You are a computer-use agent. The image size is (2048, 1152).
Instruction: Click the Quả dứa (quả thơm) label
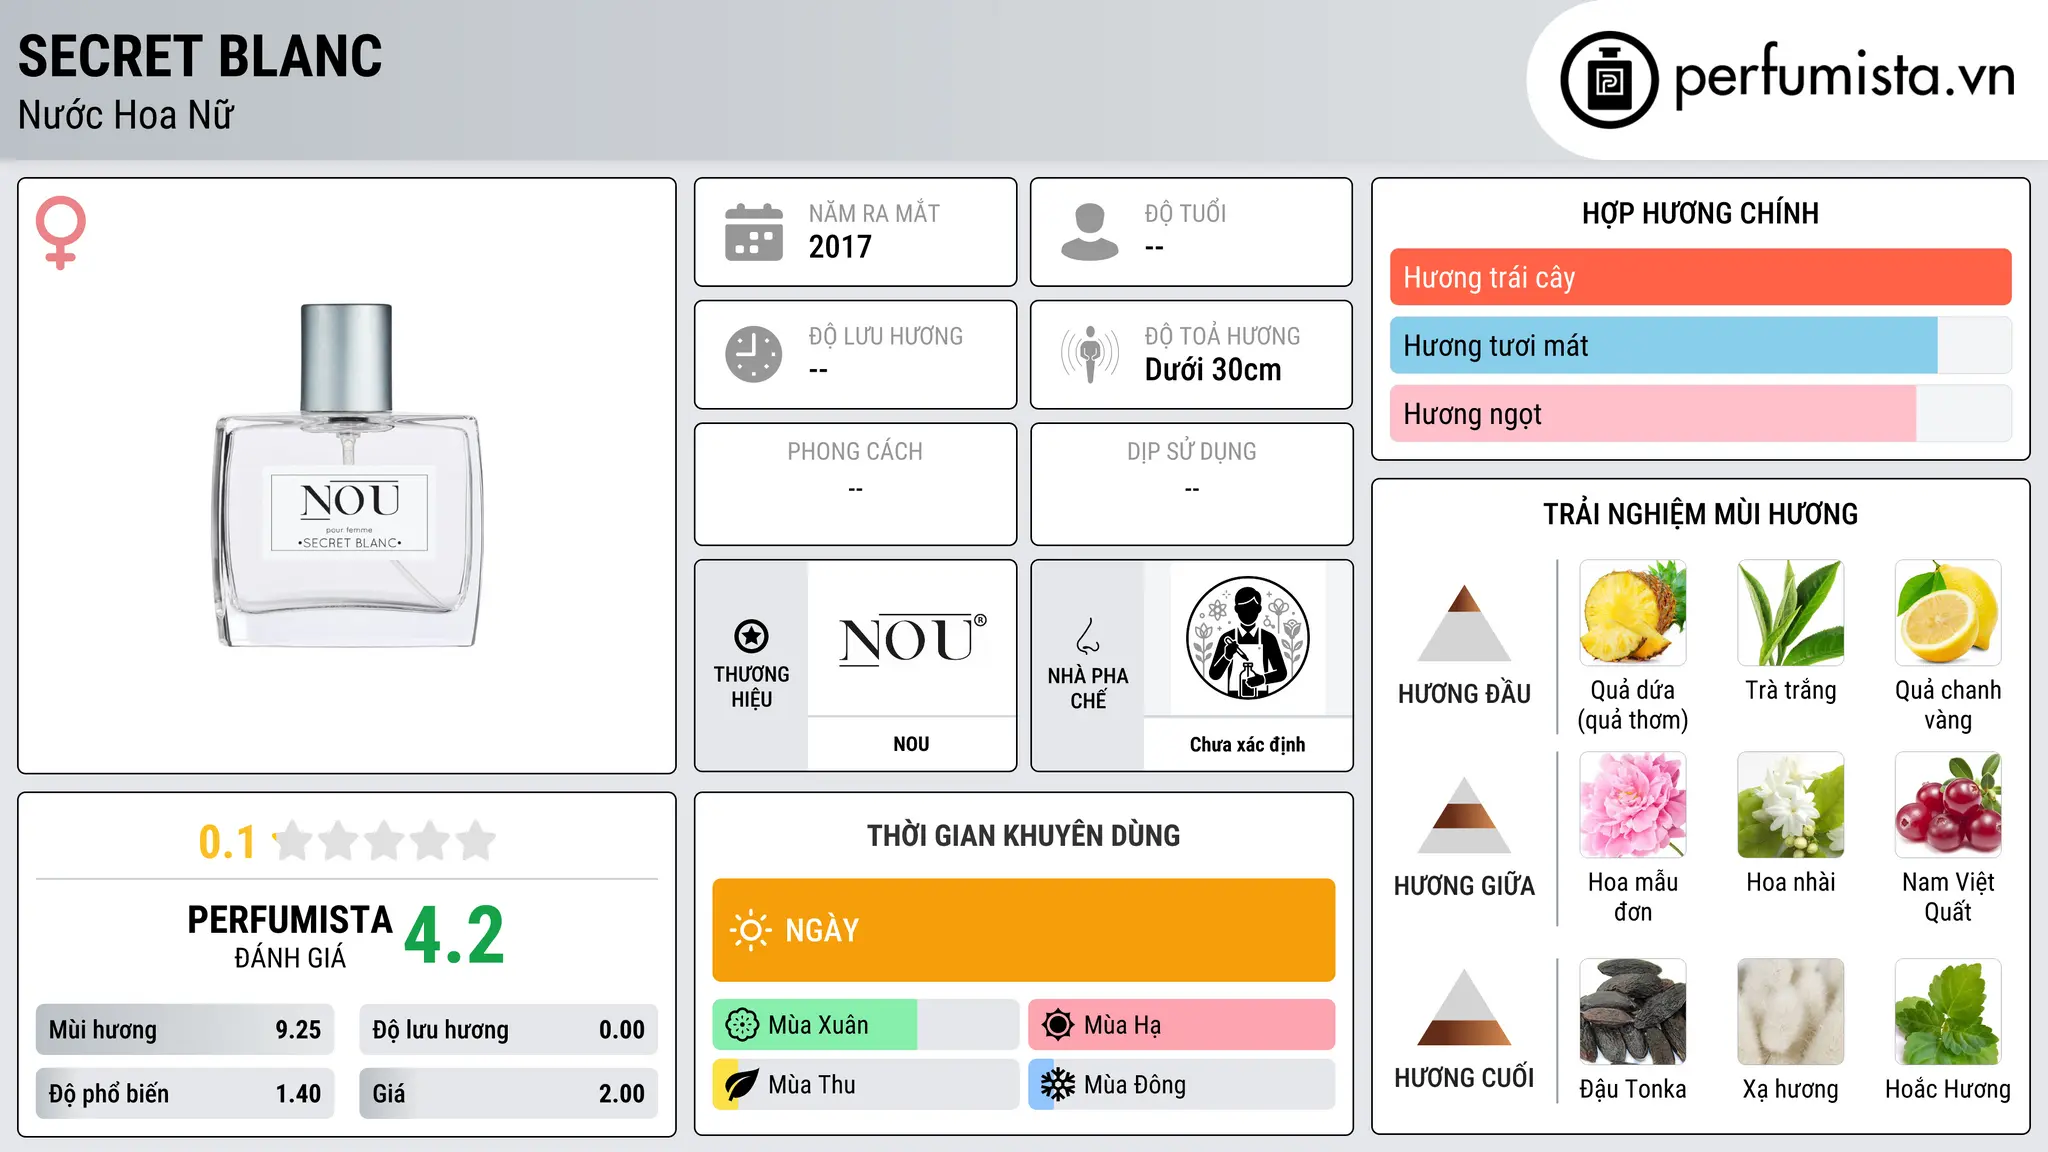(x=1633, y=705)
